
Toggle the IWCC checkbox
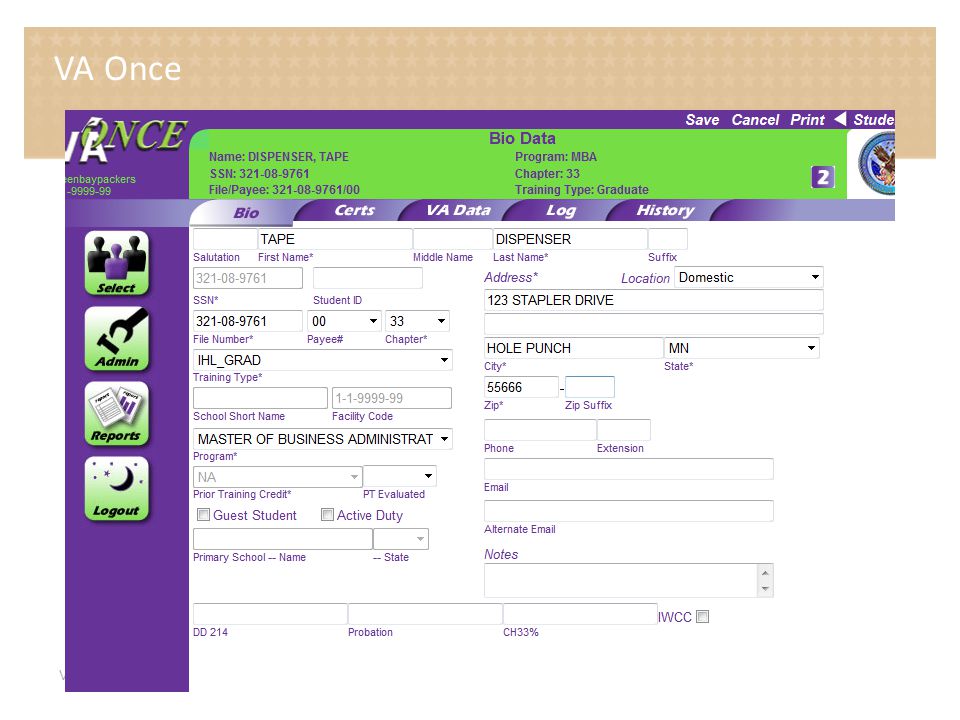coord(703,617)
